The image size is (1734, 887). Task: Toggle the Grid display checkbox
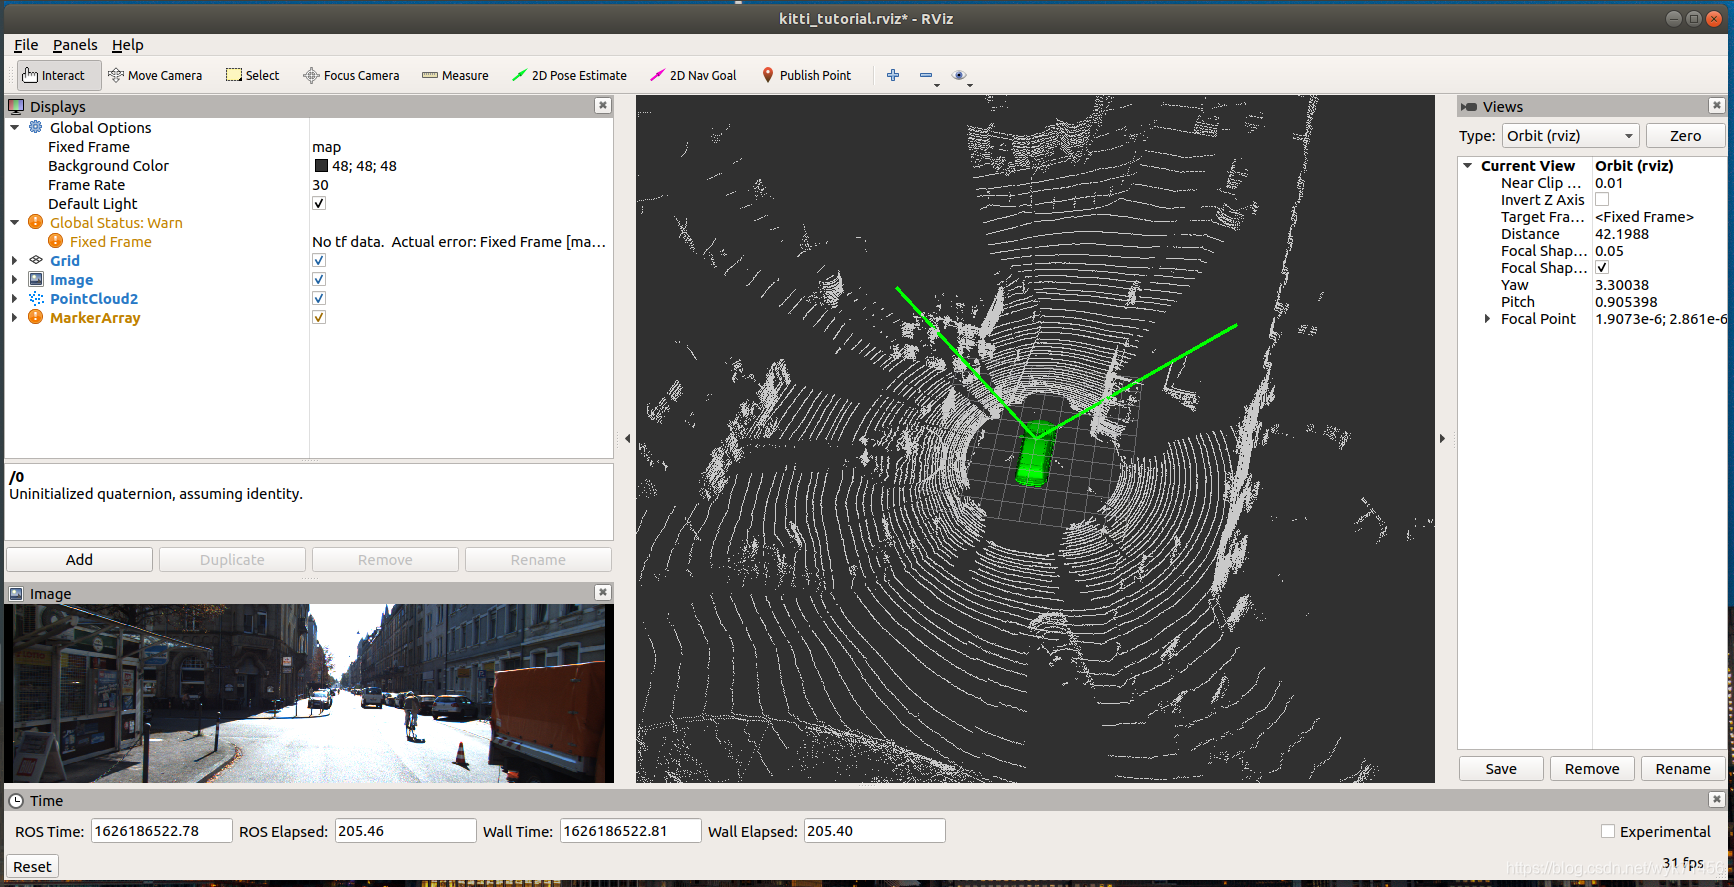319,260
